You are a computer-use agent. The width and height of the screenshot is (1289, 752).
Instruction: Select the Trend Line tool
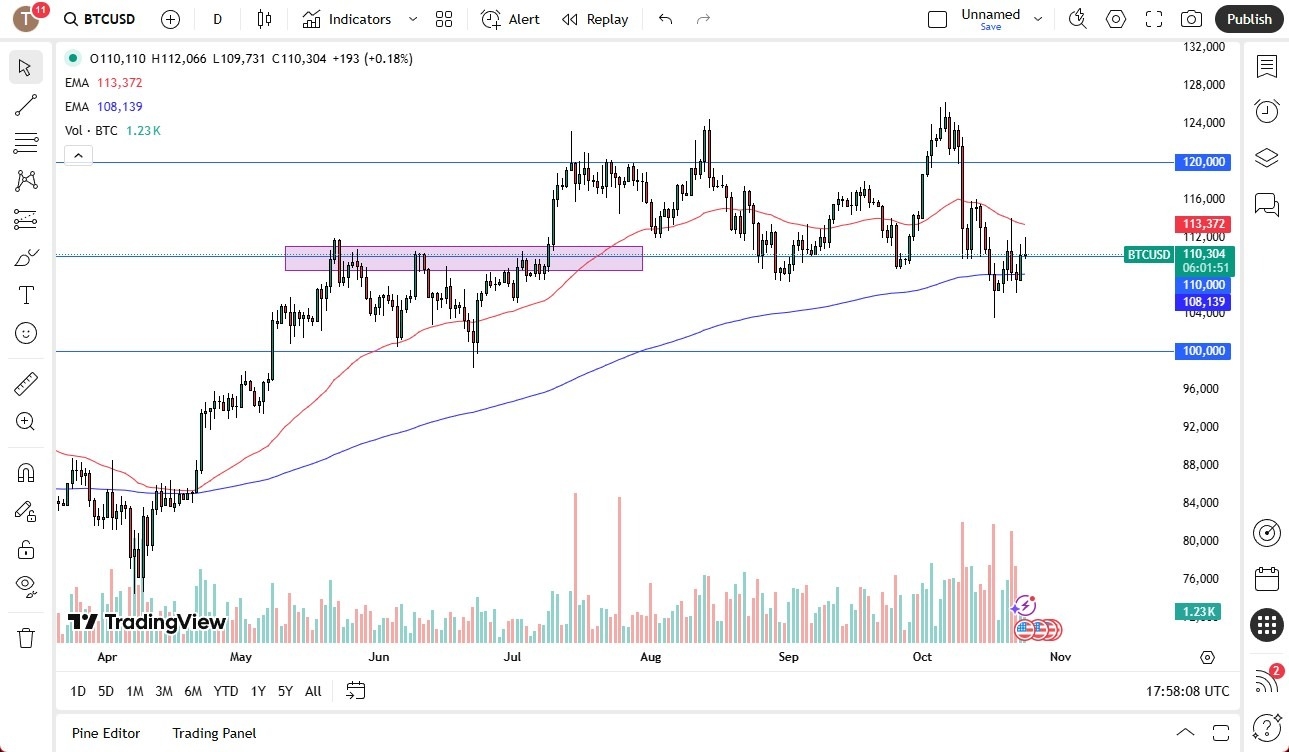[x=25, y=105]
